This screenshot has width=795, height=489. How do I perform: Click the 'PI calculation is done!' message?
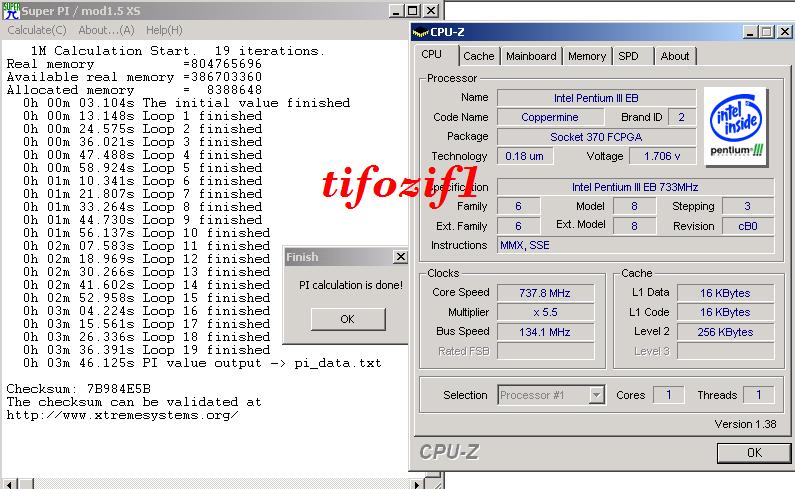pos(351,285)
